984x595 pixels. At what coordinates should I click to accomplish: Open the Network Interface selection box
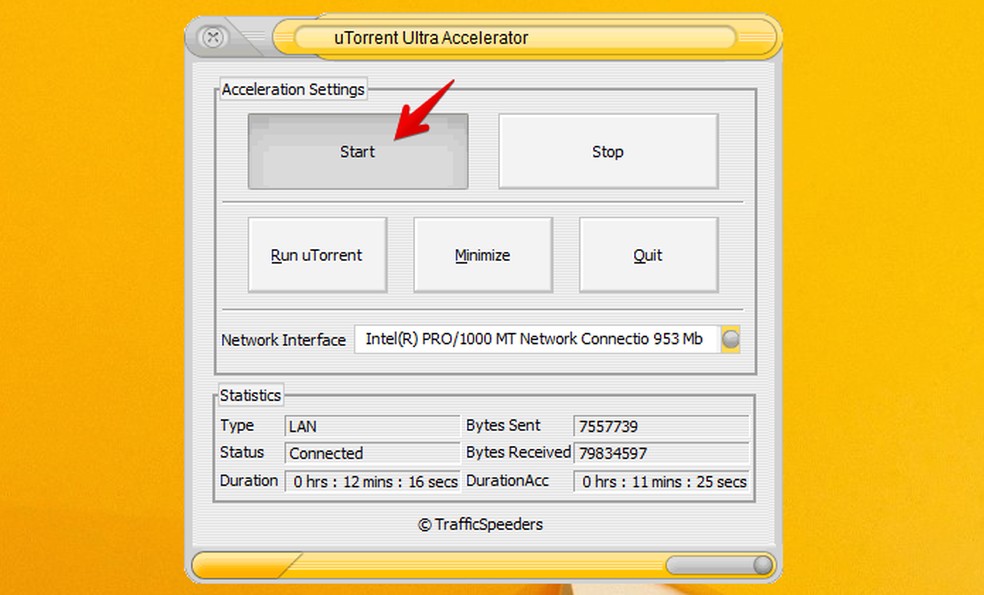point(535,339)
